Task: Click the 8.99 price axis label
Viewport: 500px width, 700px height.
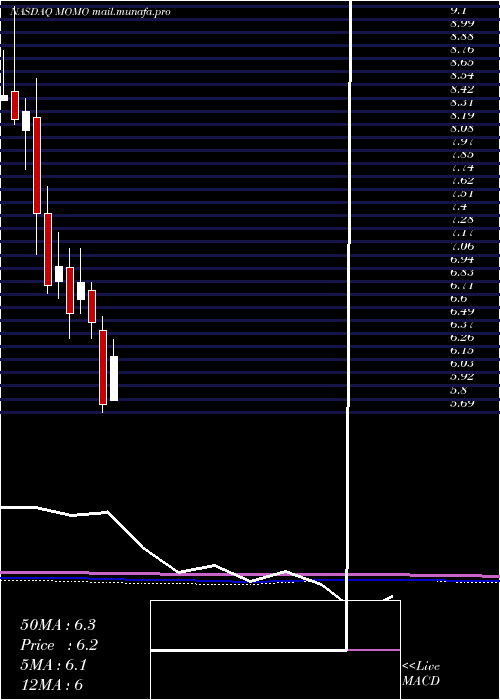Action: pyautogui.click(x=462, y=24)
